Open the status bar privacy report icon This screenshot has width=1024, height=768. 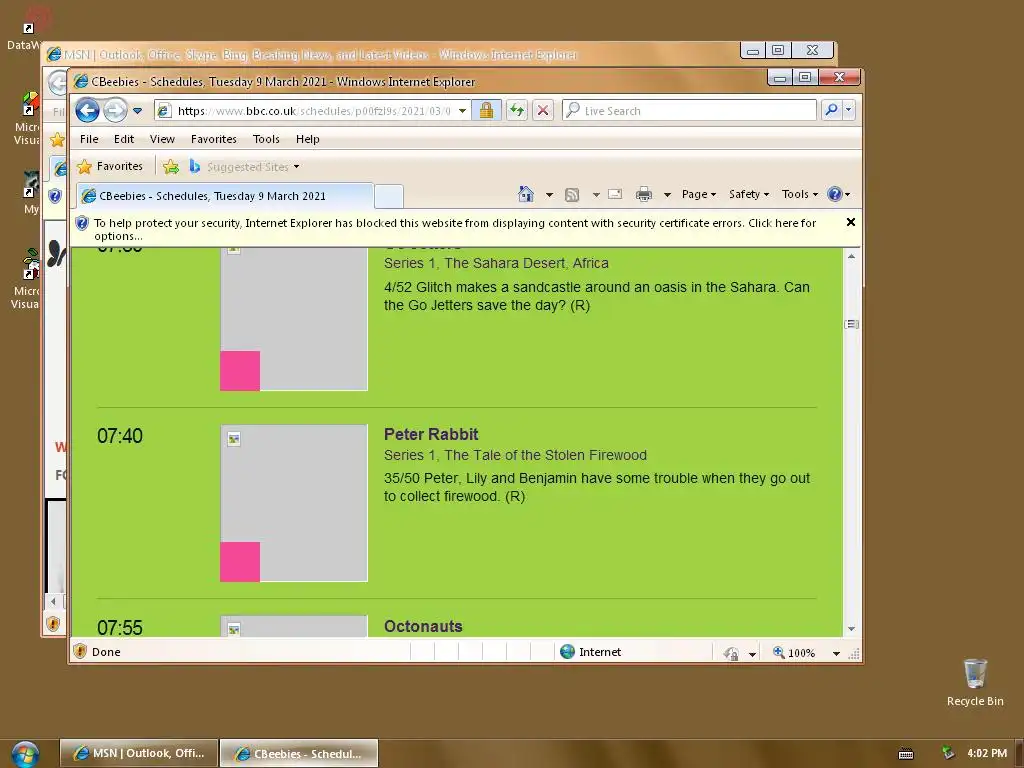[731, 652]
